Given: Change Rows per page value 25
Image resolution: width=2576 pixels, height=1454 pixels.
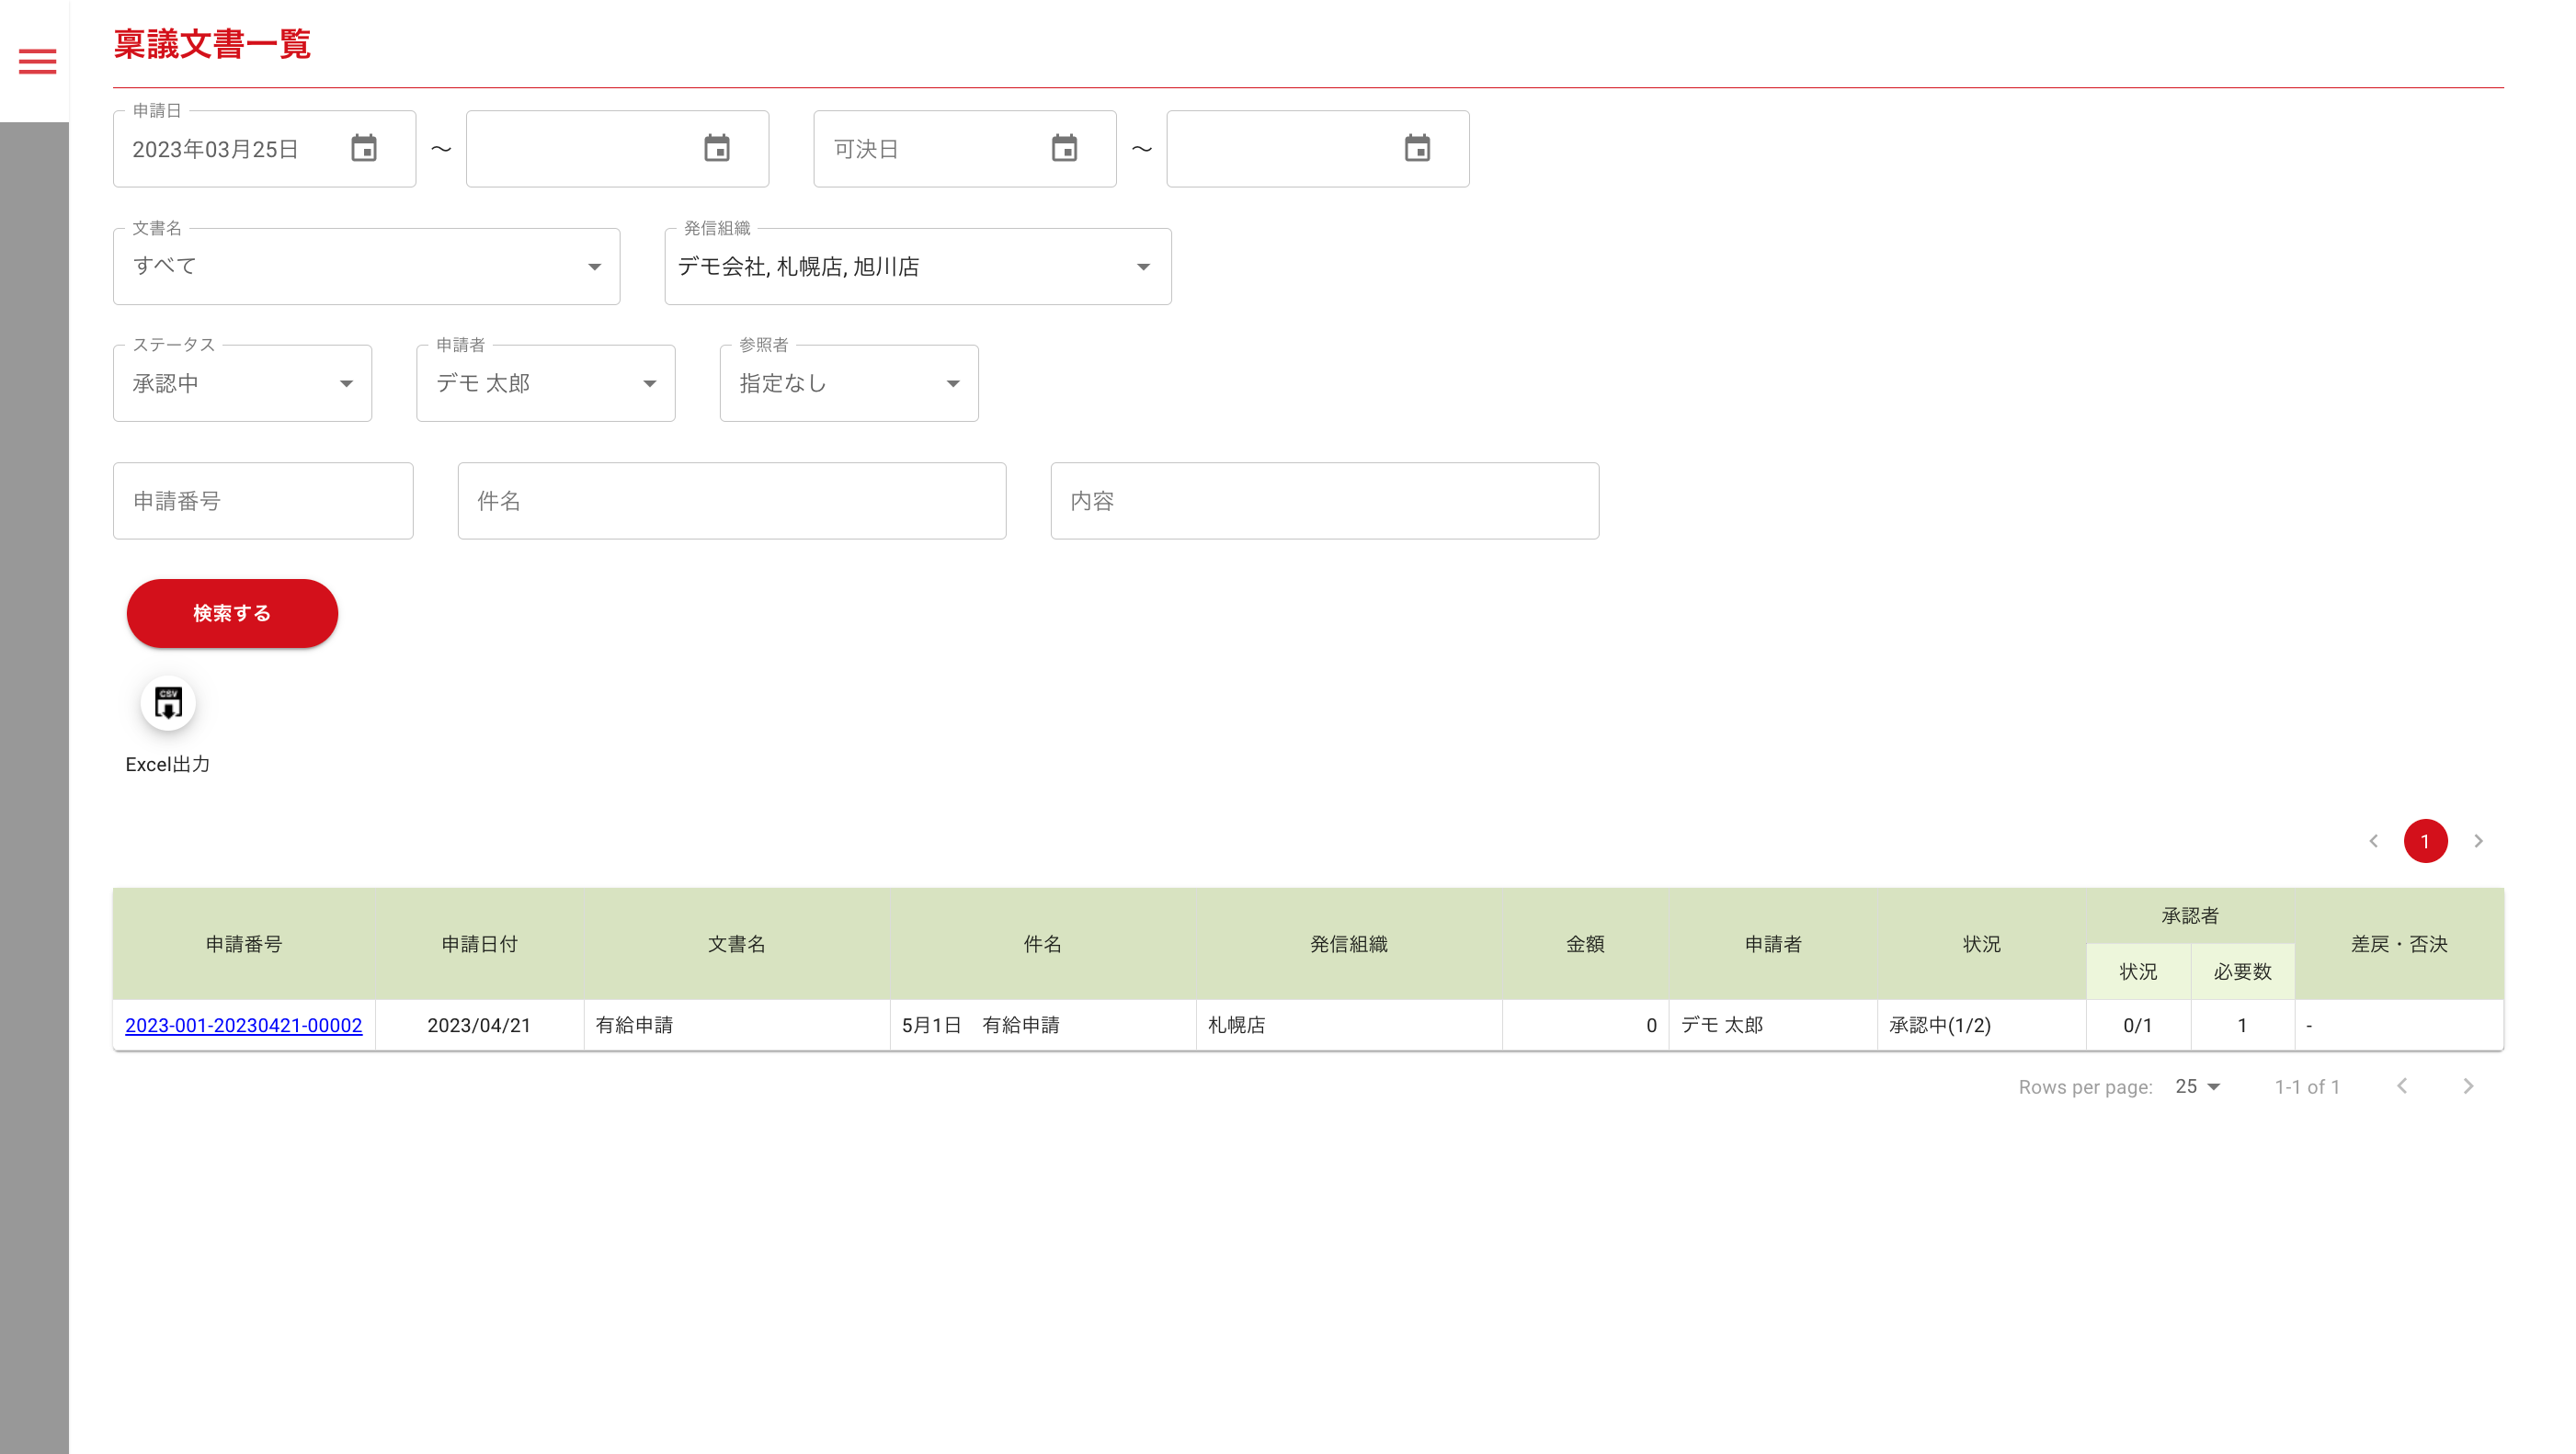Looking at the screenshot, I should pyautogui.click(x=2197, y=1087).
